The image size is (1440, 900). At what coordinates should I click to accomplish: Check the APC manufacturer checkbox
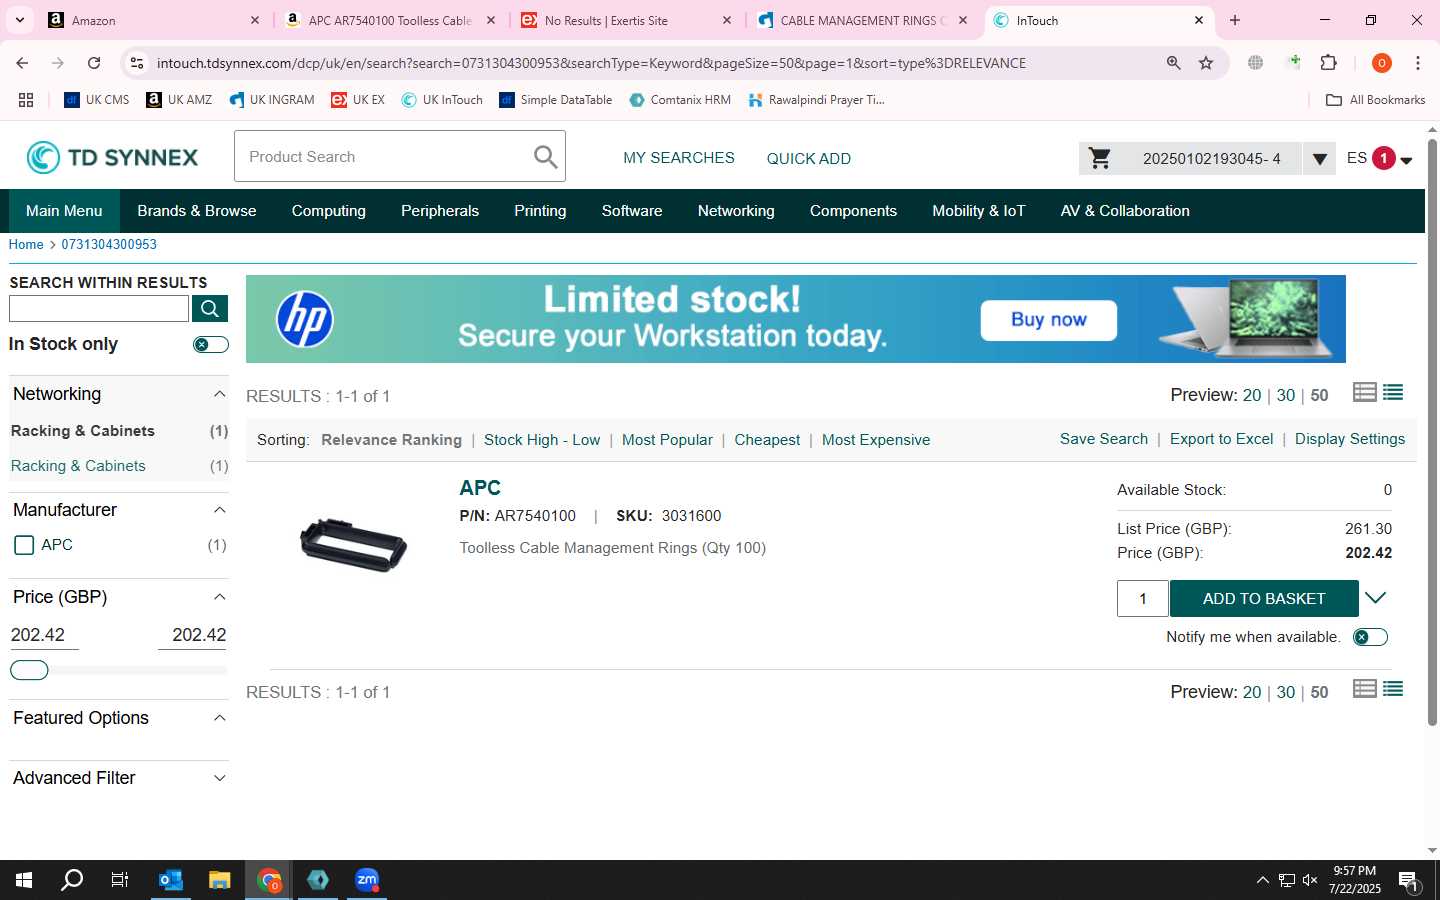[25, 545]
